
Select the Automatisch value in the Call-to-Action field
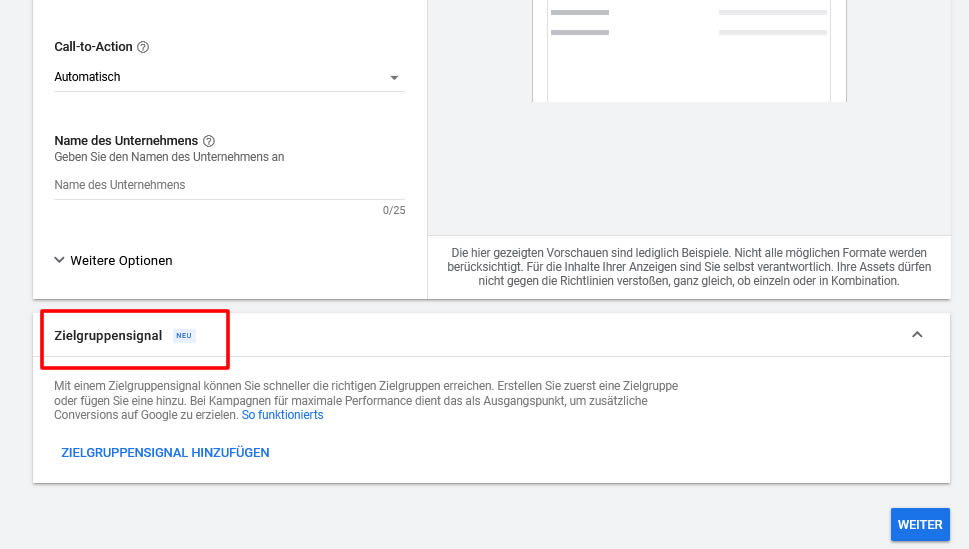[87, 77]
